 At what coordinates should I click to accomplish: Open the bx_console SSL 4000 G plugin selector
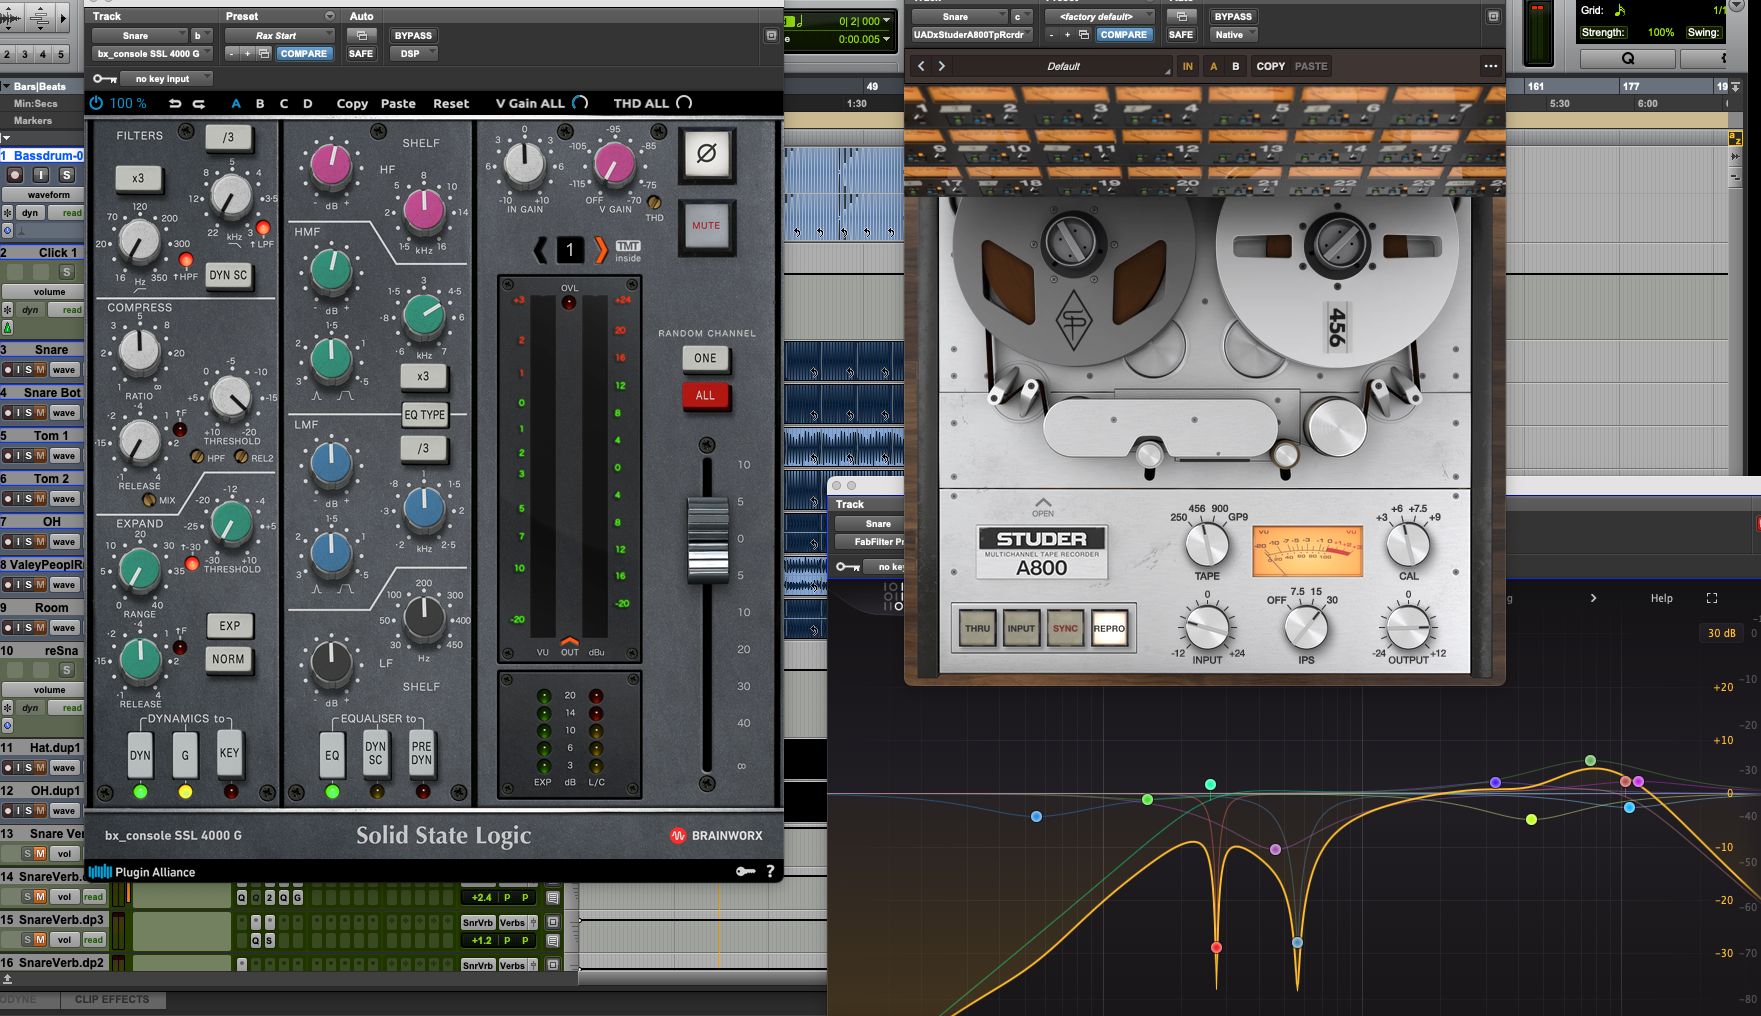[x=153, y=54]
